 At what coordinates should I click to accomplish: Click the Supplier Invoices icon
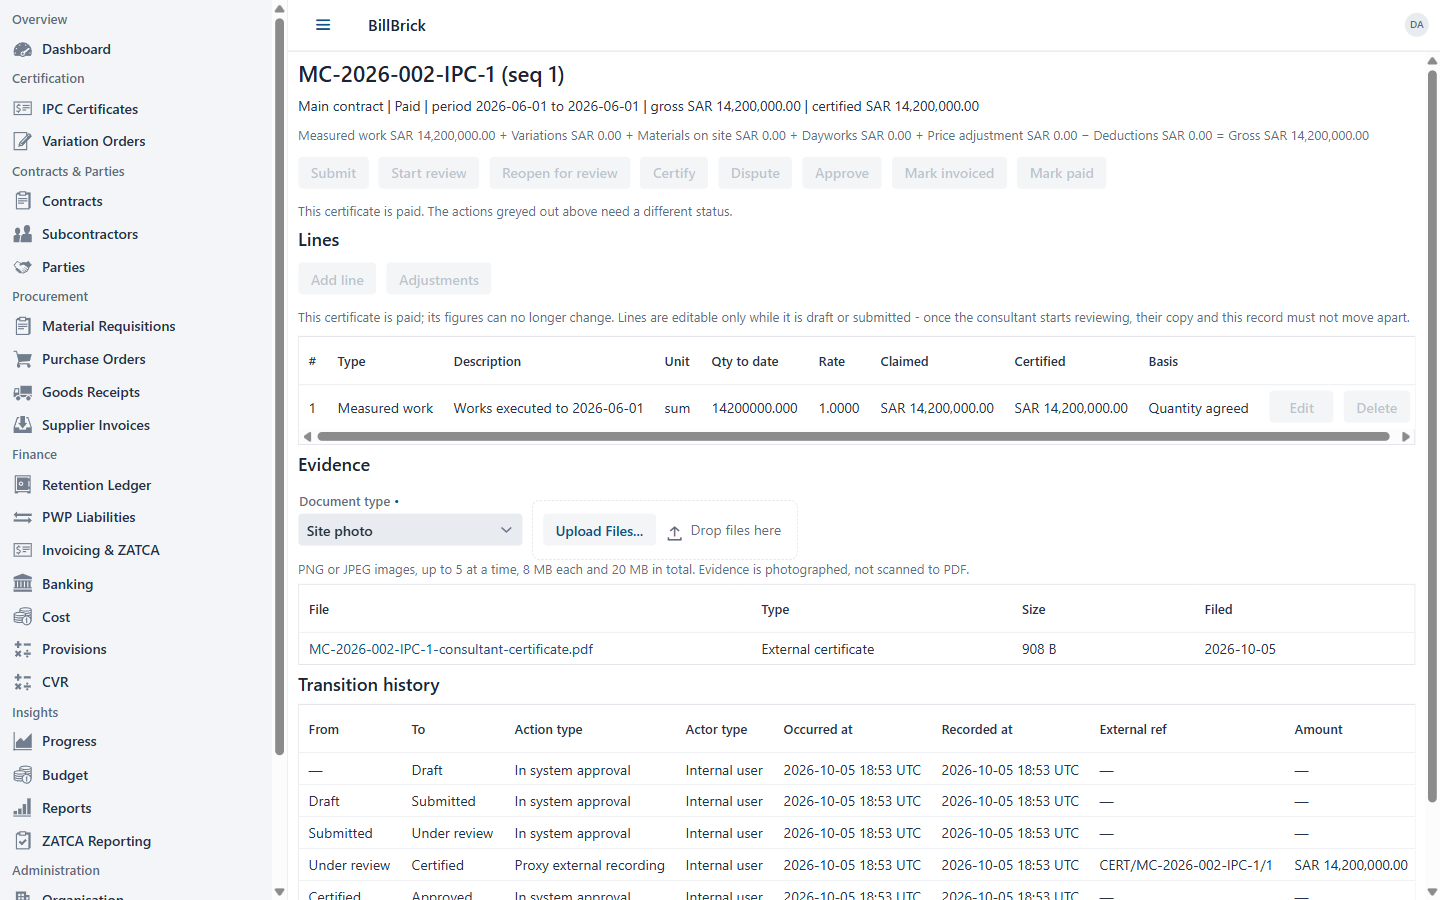tap(23, 425)
